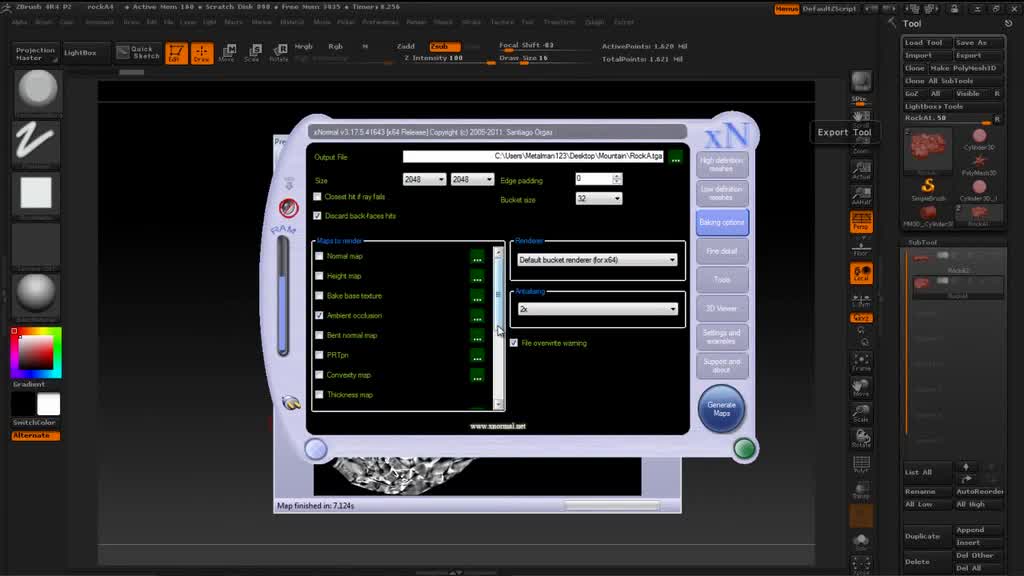The height and width of the screenshot is (576, 1024).
Task: Click the SubTool Duplicate button
Action: (x=927, y=536)
